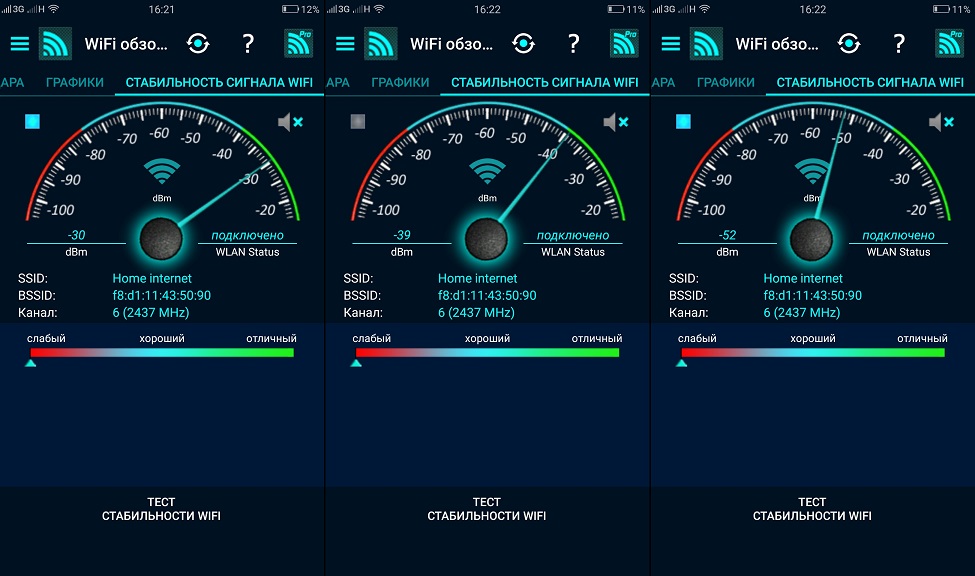Click the -39 dBm reading value
The image size is (975, 576).
click(402, 235)
